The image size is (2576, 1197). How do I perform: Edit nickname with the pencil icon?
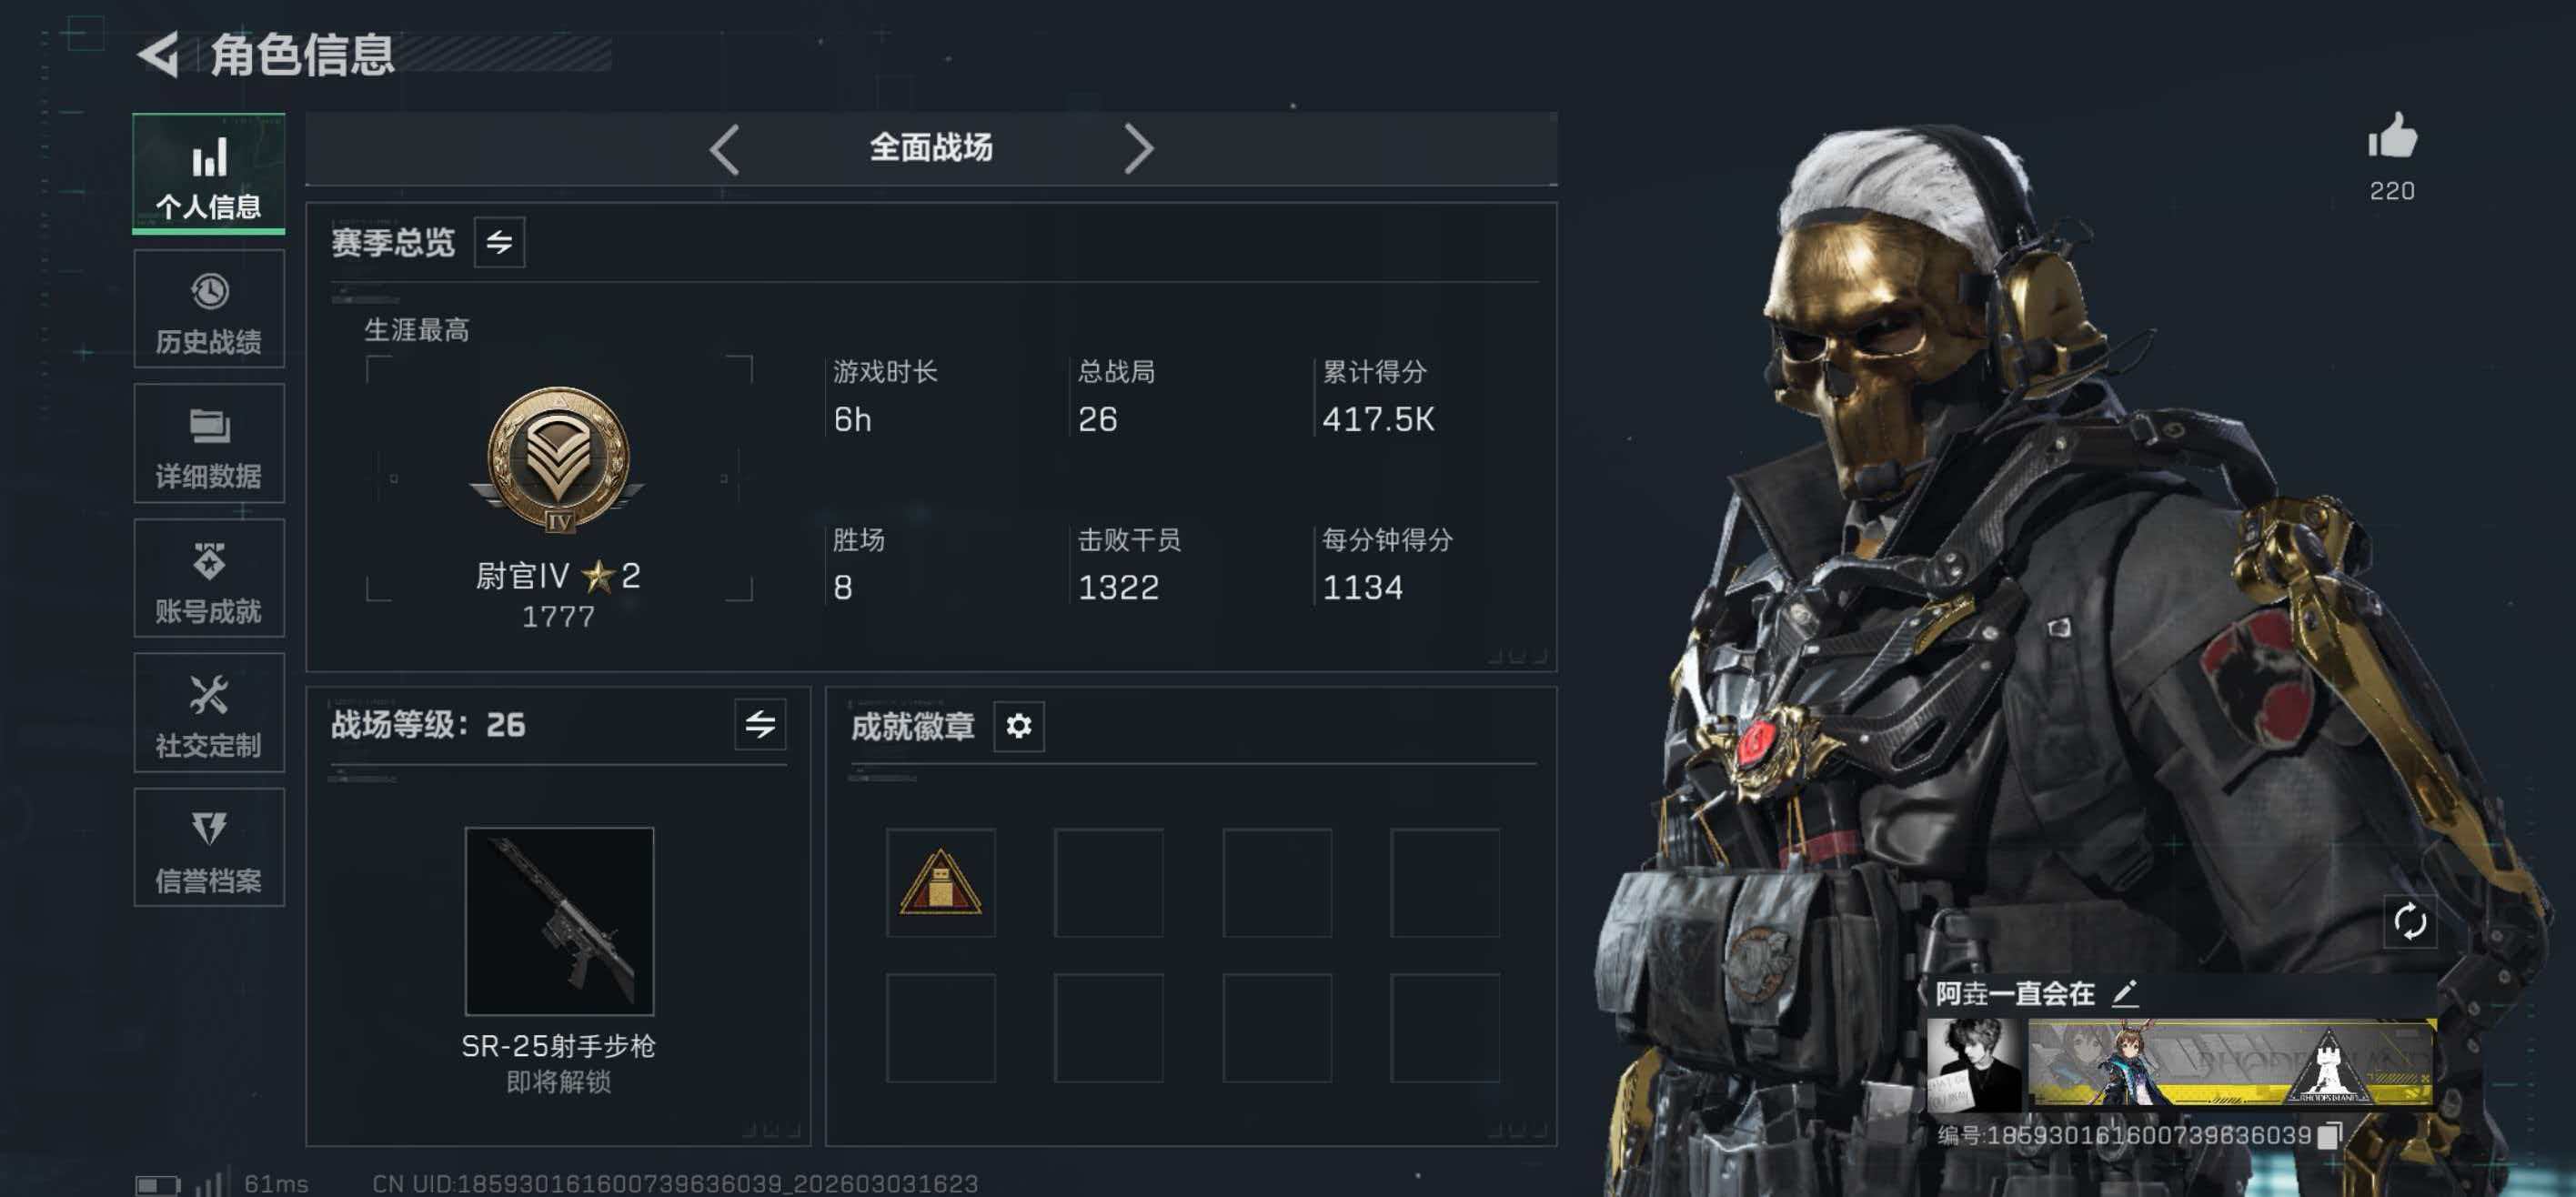pyautogui.click(x=2125, y=993)
